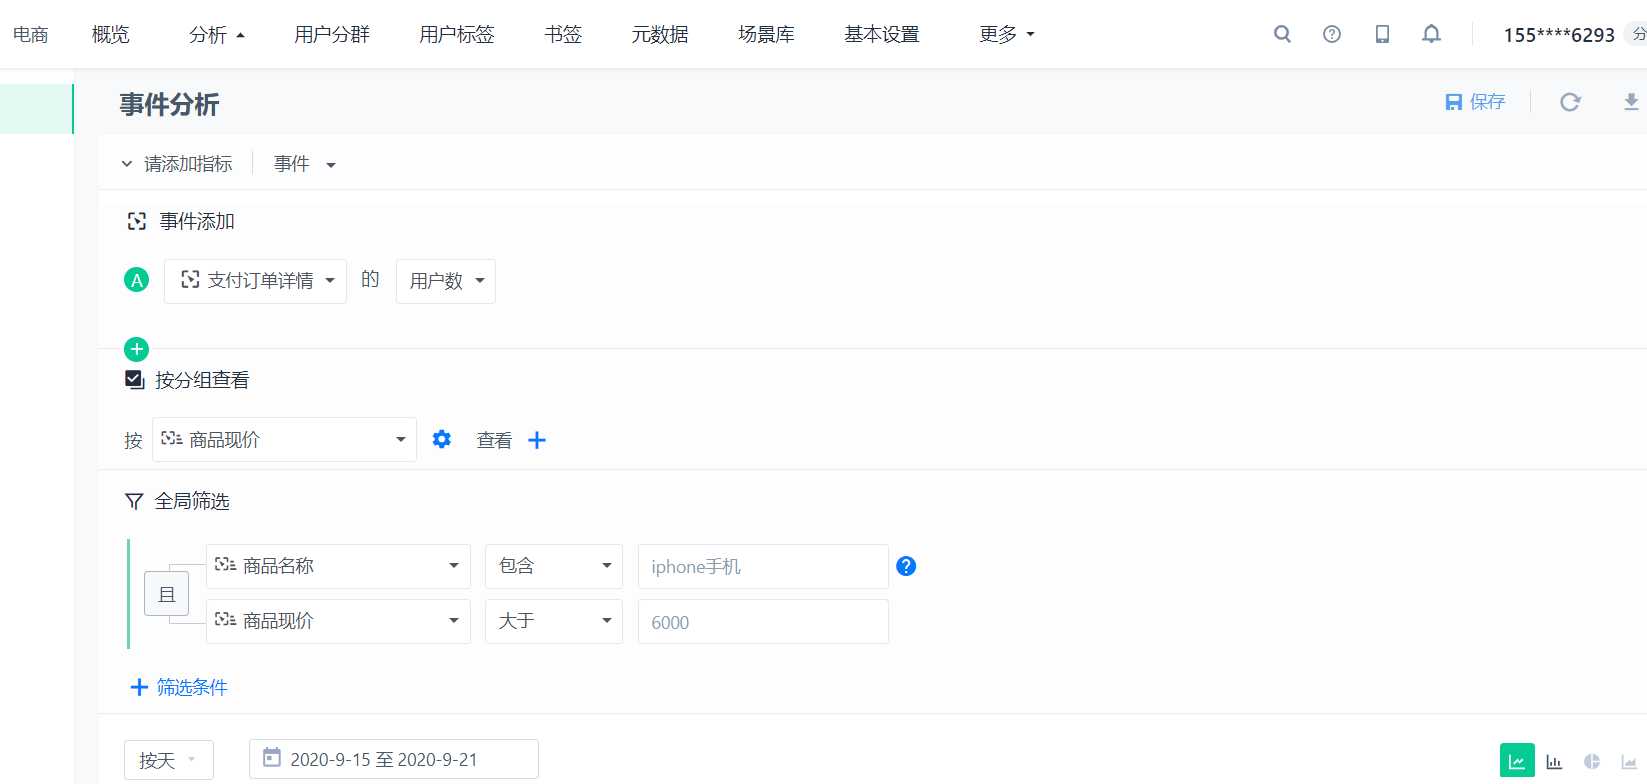
Task: Go to the 元数据 tab
Action: 660,34
